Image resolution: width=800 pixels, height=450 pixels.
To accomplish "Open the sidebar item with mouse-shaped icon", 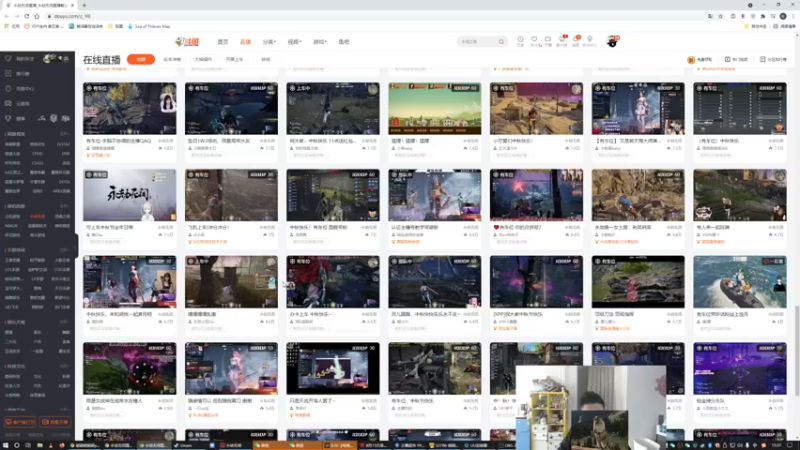I will coord(19,88).
